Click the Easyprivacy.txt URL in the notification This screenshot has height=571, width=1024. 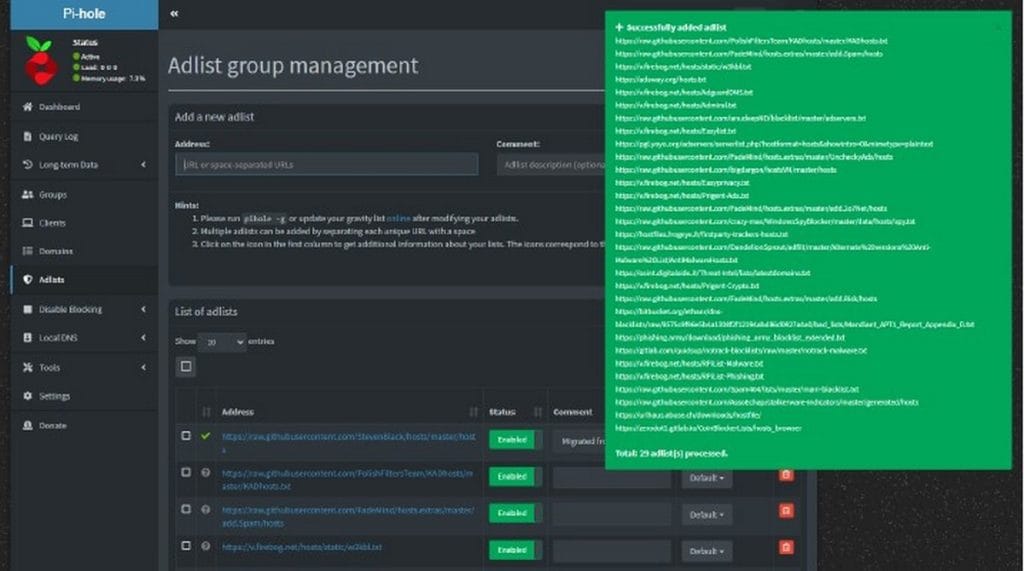[682, 182]
